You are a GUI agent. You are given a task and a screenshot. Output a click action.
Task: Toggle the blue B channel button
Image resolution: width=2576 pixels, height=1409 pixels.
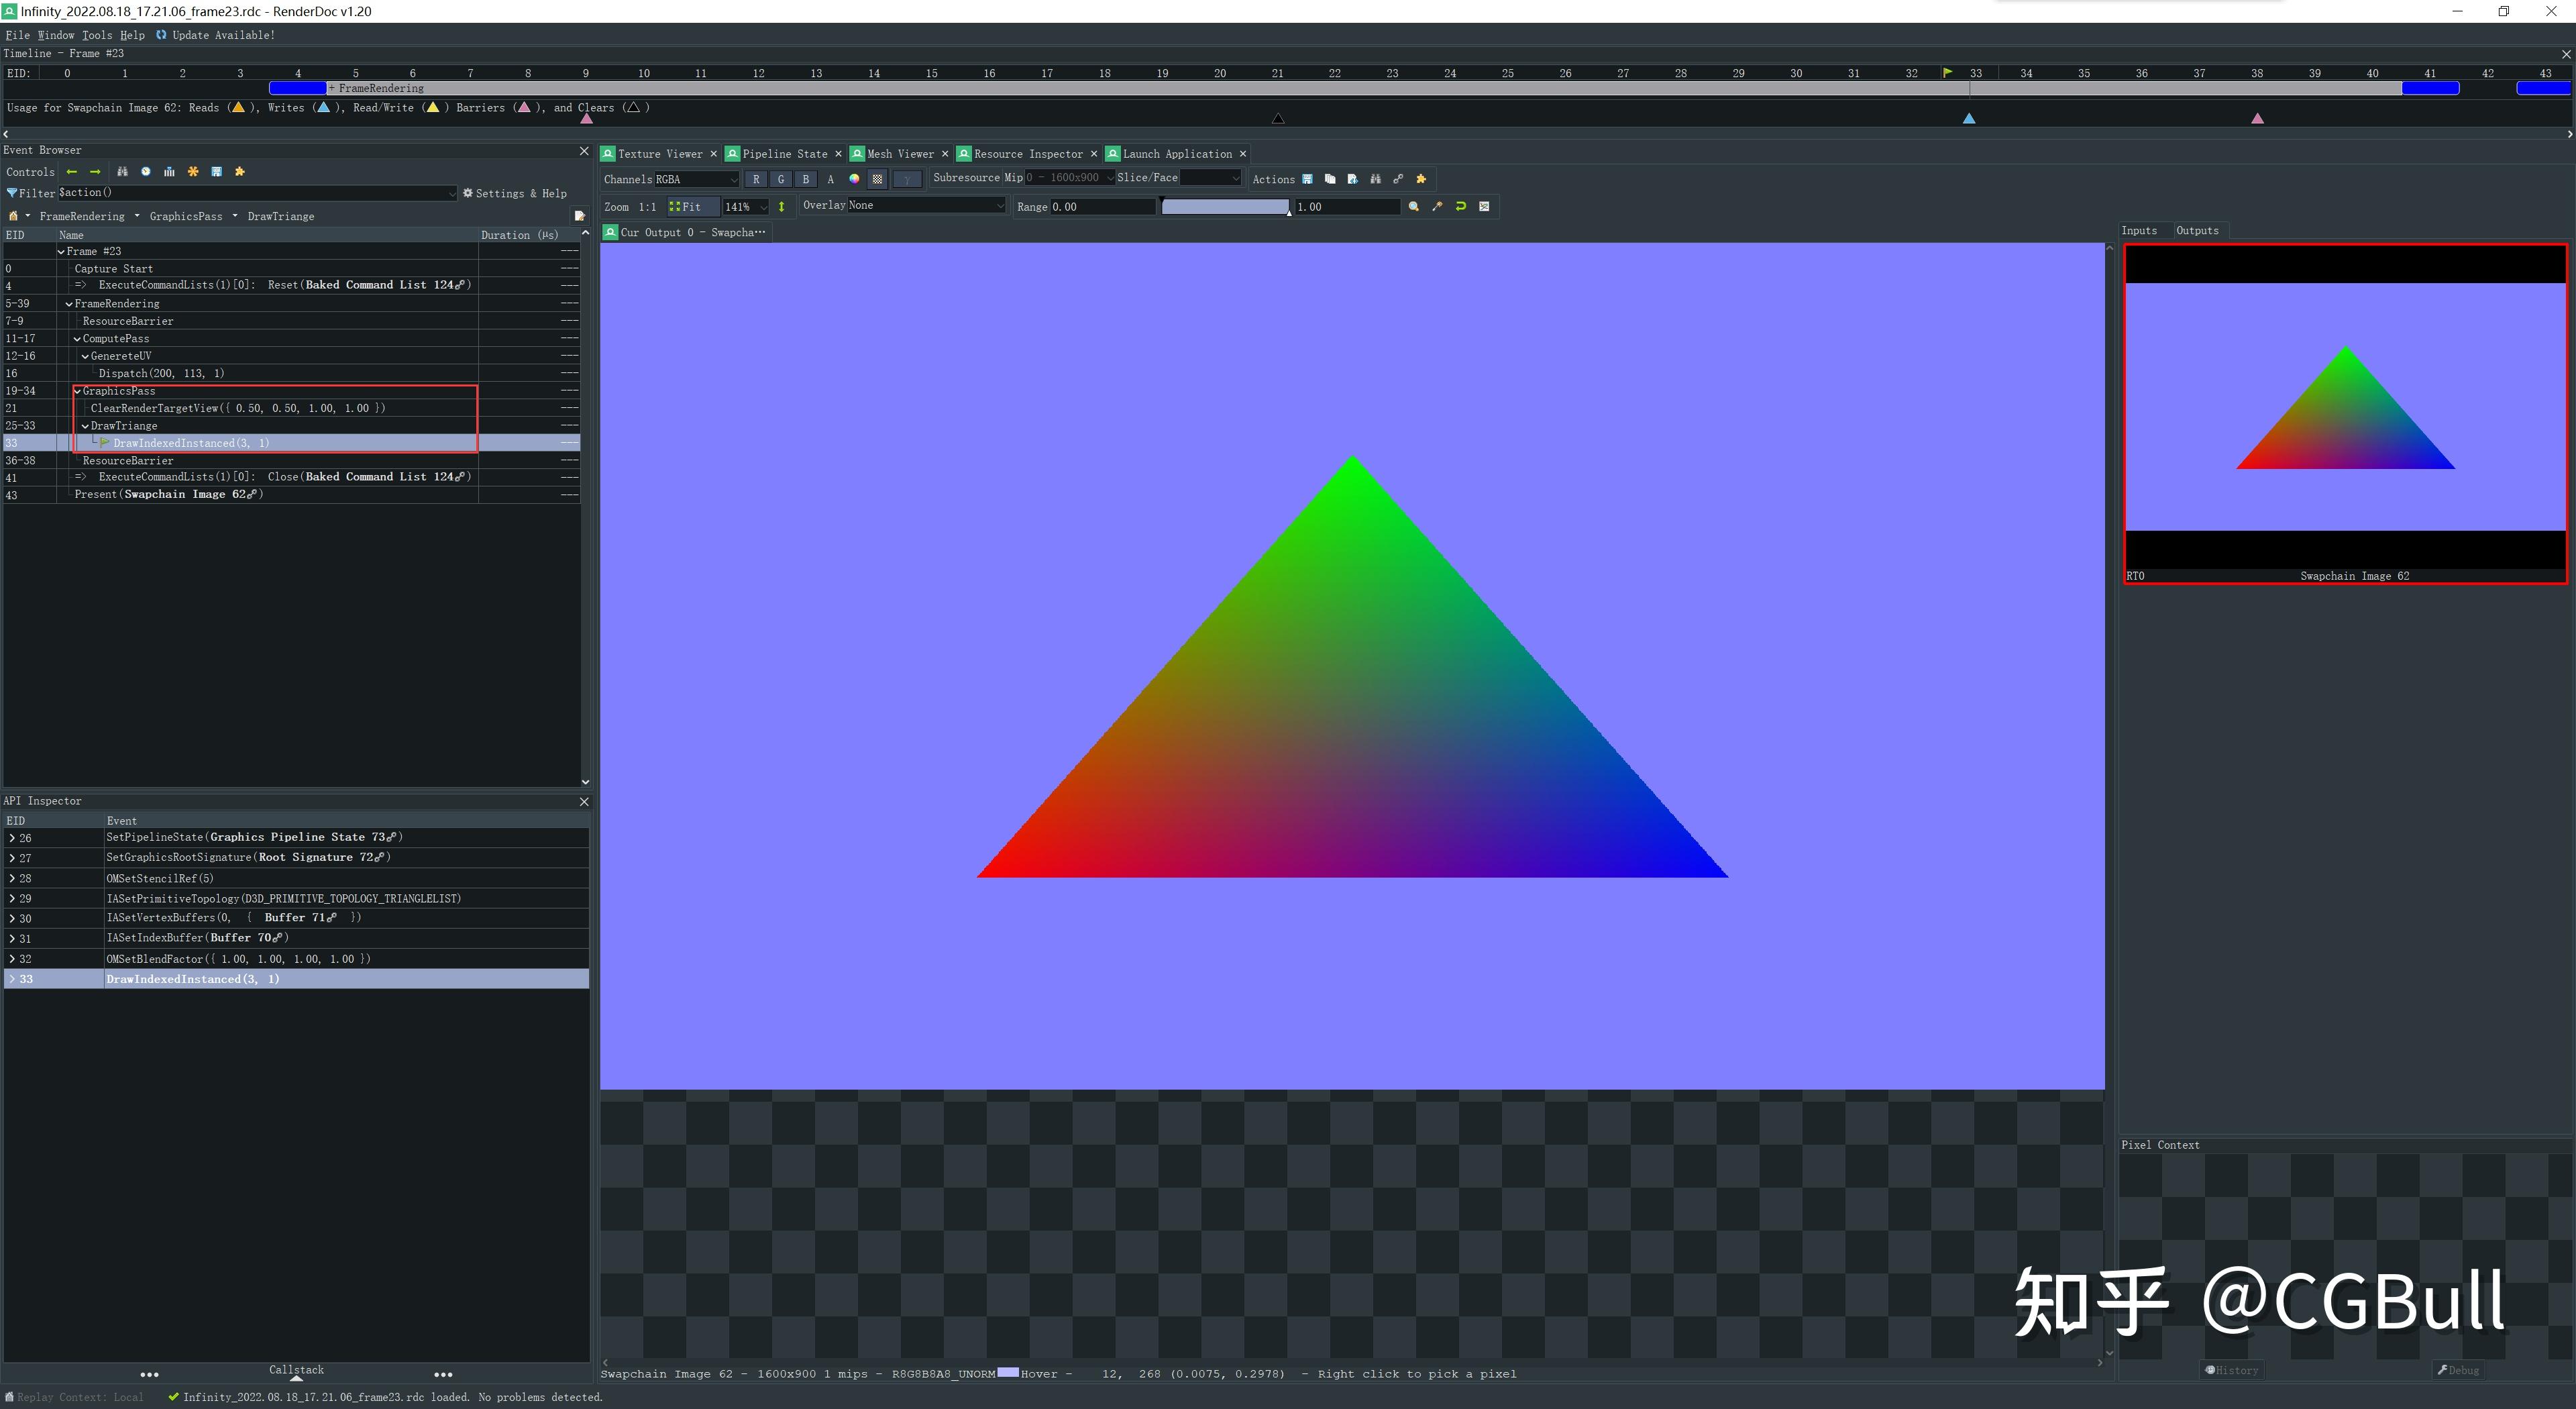pos(805,179)
